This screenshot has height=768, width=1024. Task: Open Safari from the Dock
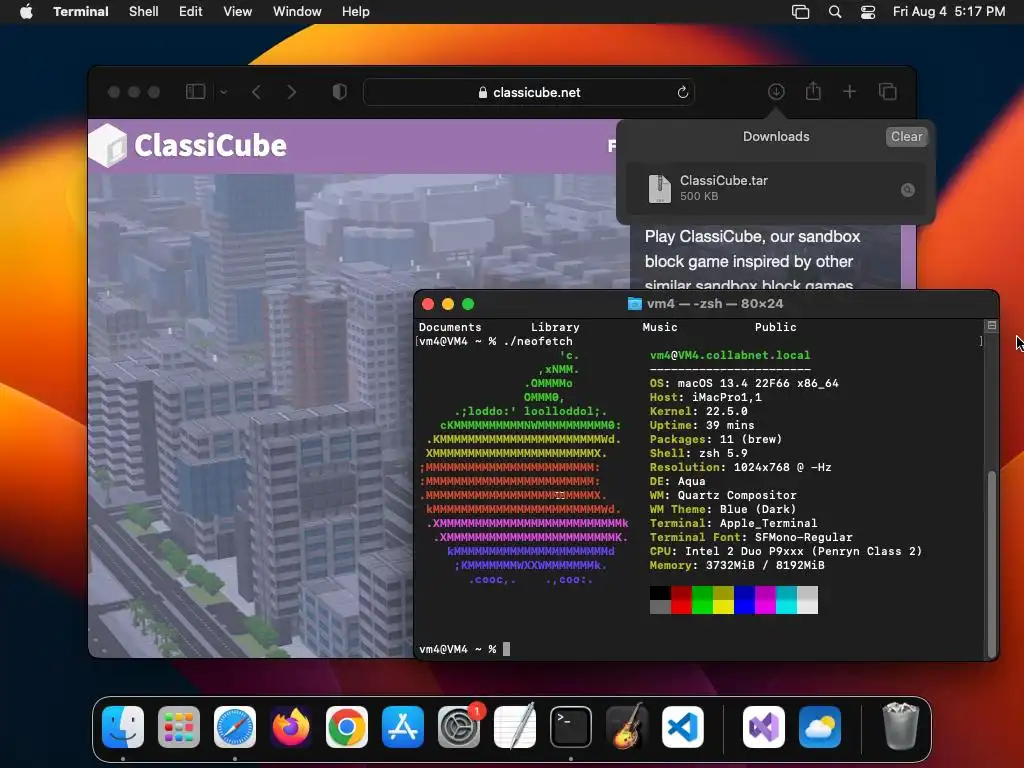(x=234, y=727)
